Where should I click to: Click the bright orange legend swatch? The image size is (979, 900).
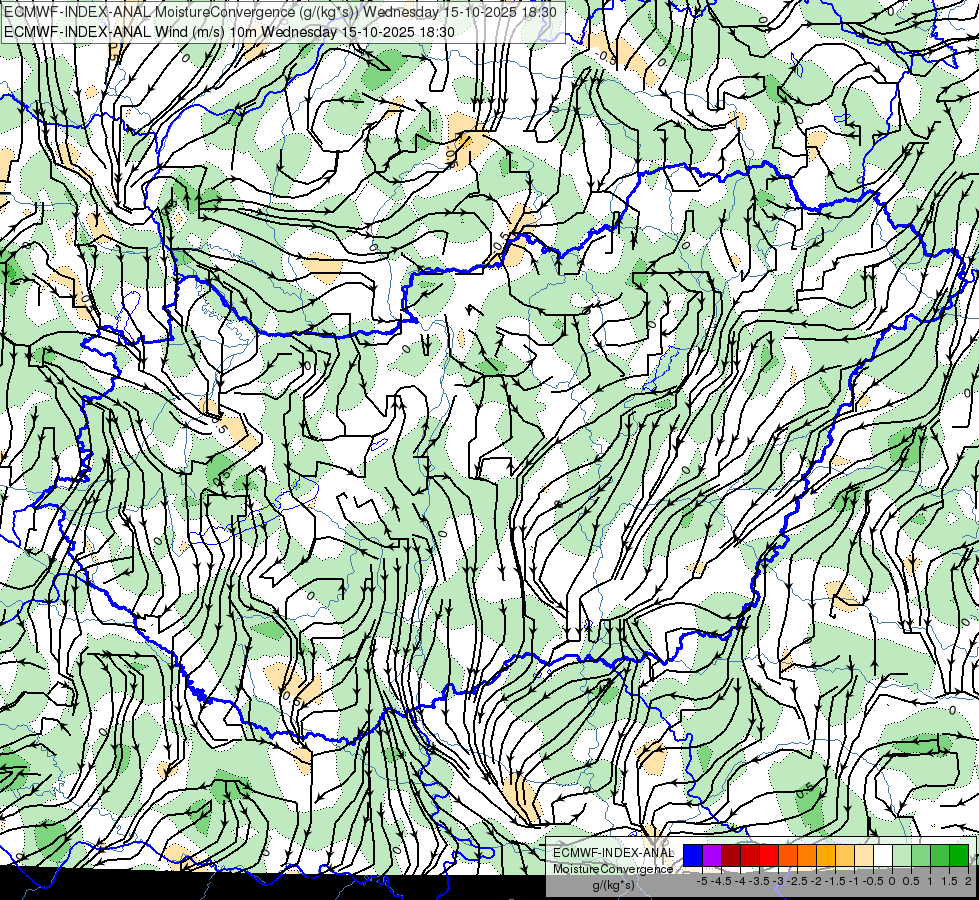[807, 855]
